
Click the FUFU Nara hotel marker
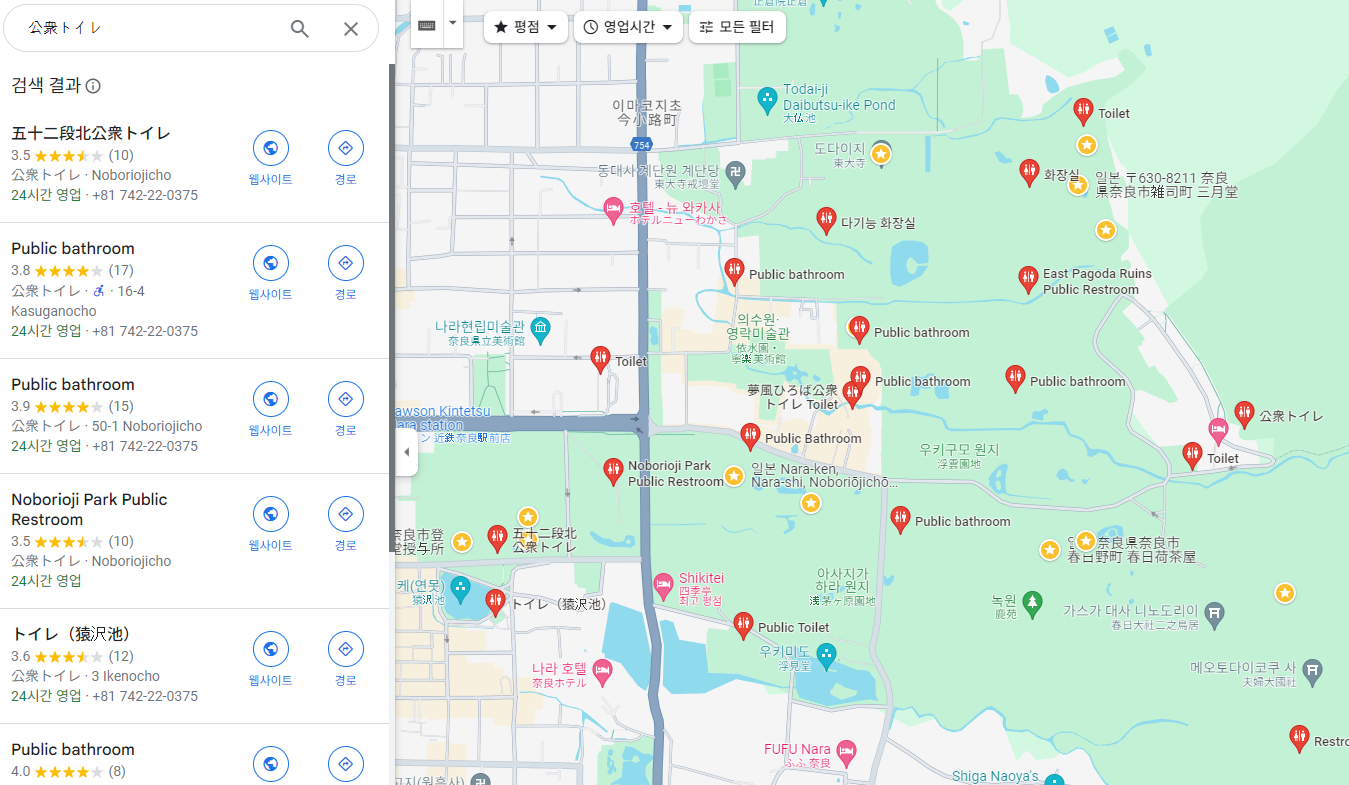click(x=847, y=752)
